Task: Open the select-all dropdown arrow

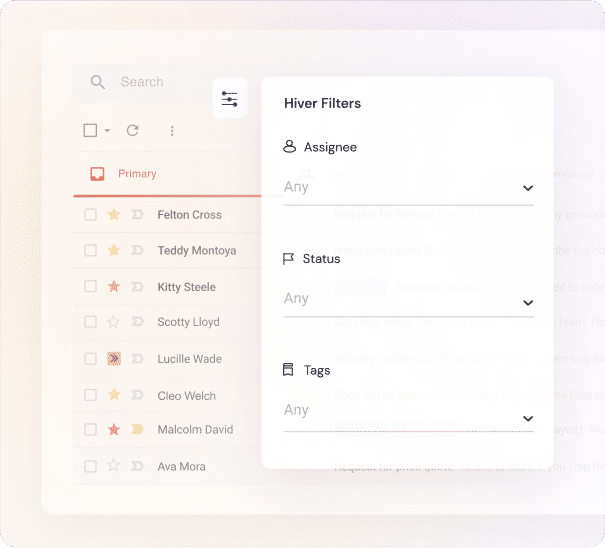Action: point(107,130)
